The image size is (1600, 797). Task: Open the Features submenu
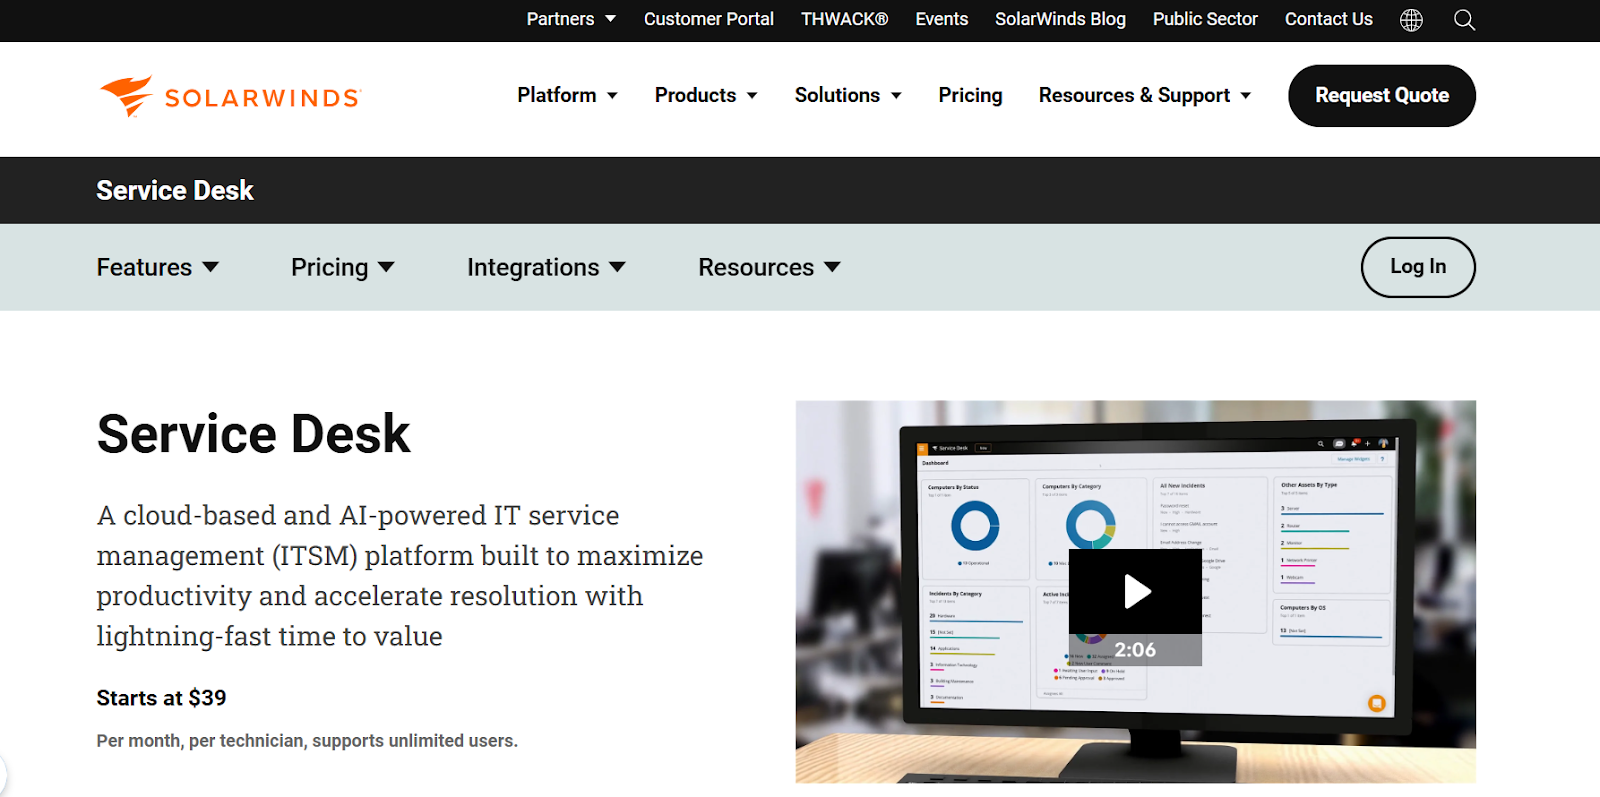click(157, 267)
